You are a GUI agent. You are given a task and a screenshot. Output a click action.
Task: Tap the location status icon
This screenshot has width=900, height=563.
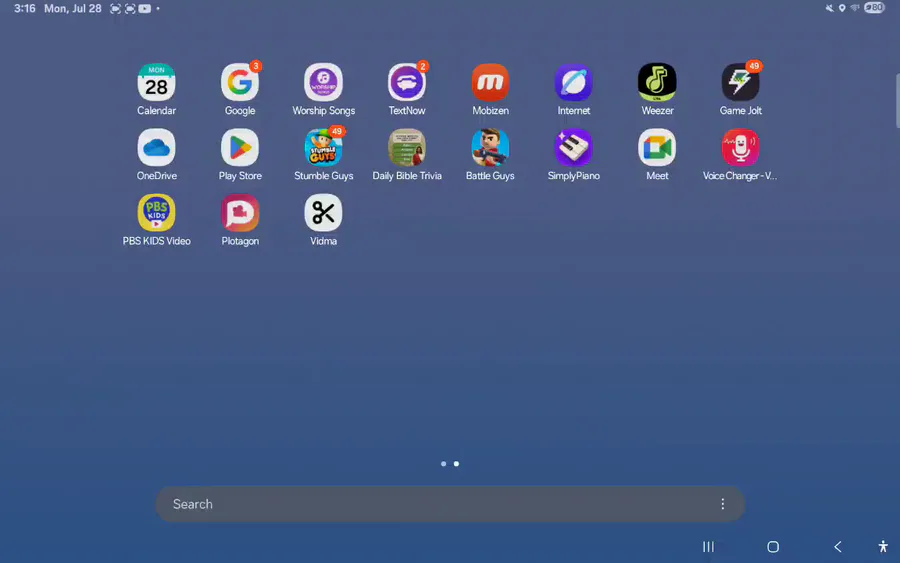pyautogui.click(x=842, y=8)
